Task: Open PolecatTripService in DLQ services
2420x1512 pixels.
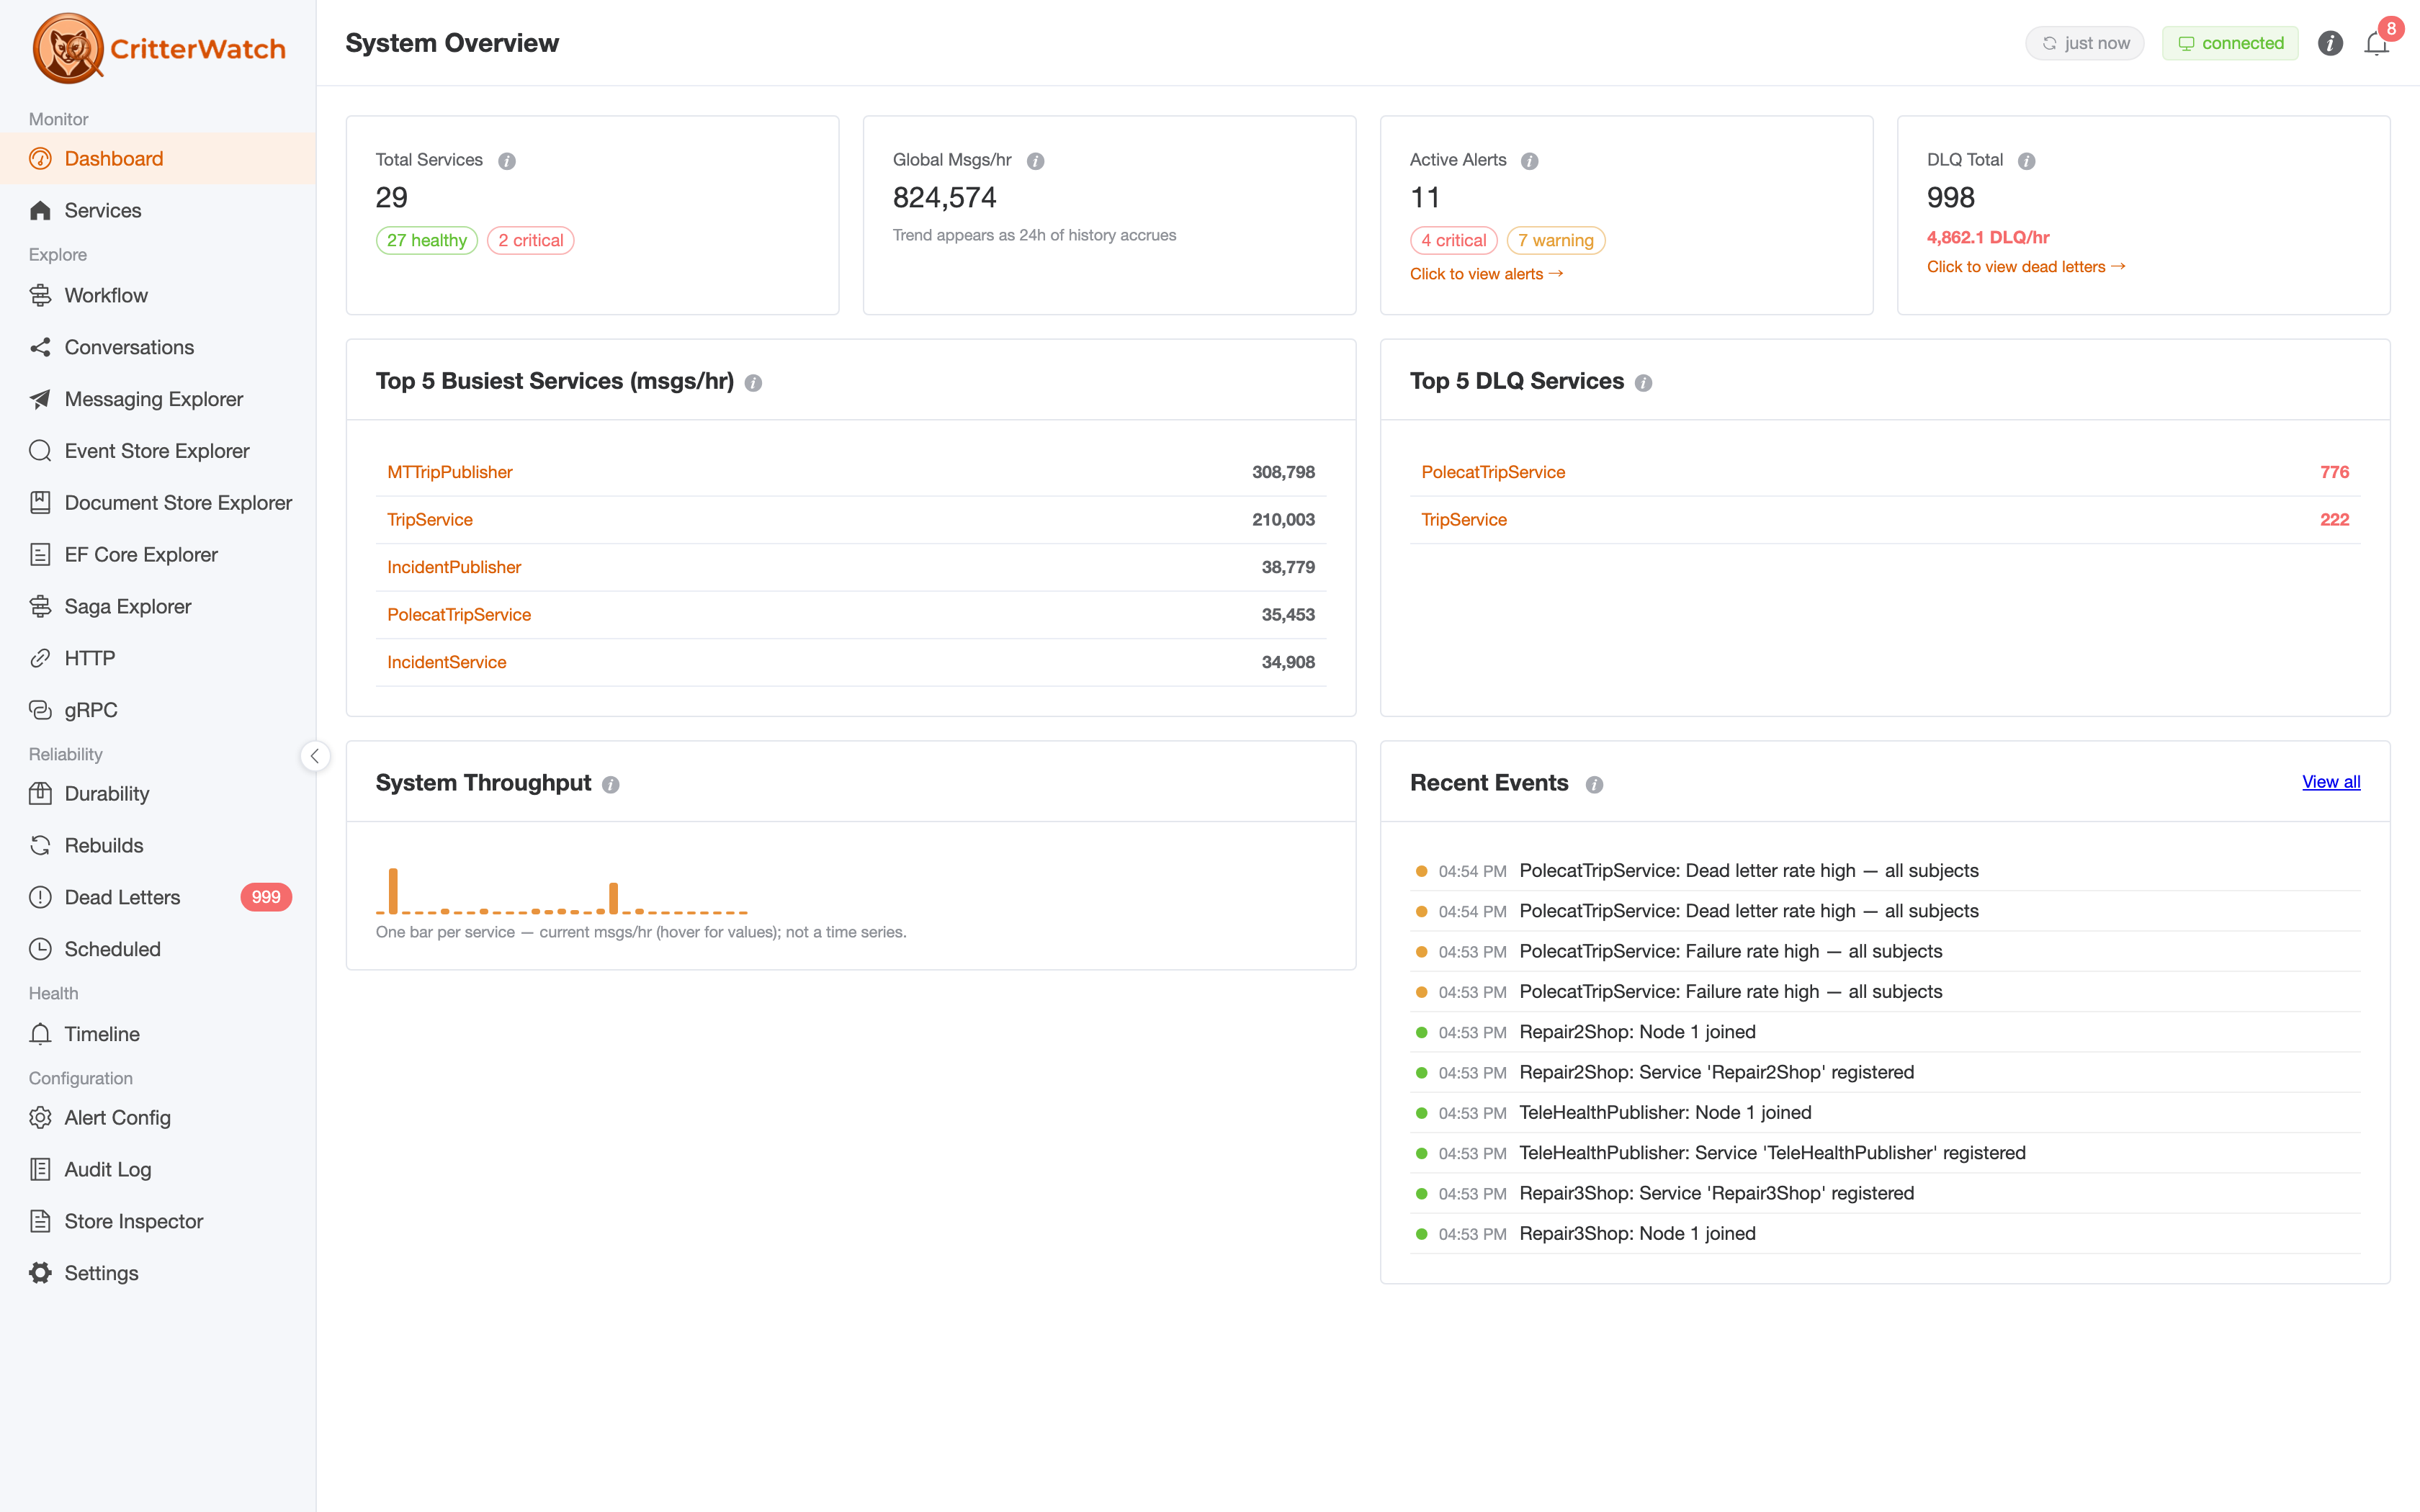Action: 1493,472
